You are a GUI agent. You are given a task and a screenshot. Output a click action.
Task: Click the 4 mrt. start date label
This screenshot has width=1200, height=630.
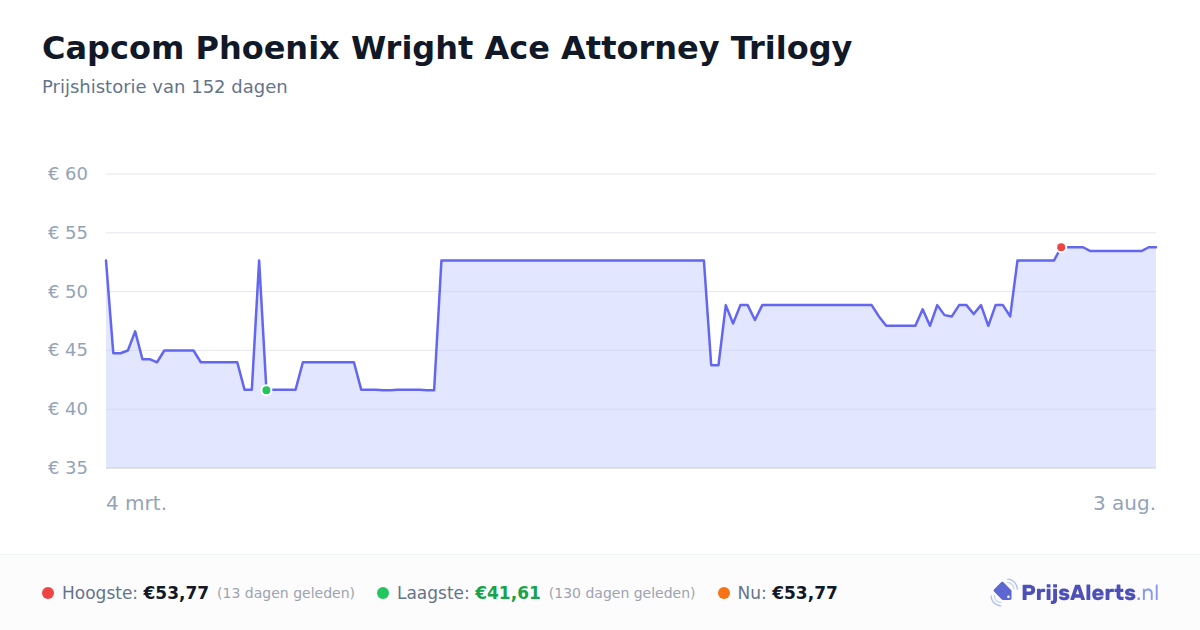(137, 503)
